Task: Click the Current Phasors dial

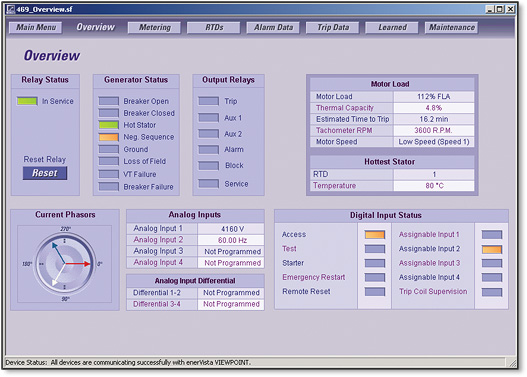Action: click(65, 263)
